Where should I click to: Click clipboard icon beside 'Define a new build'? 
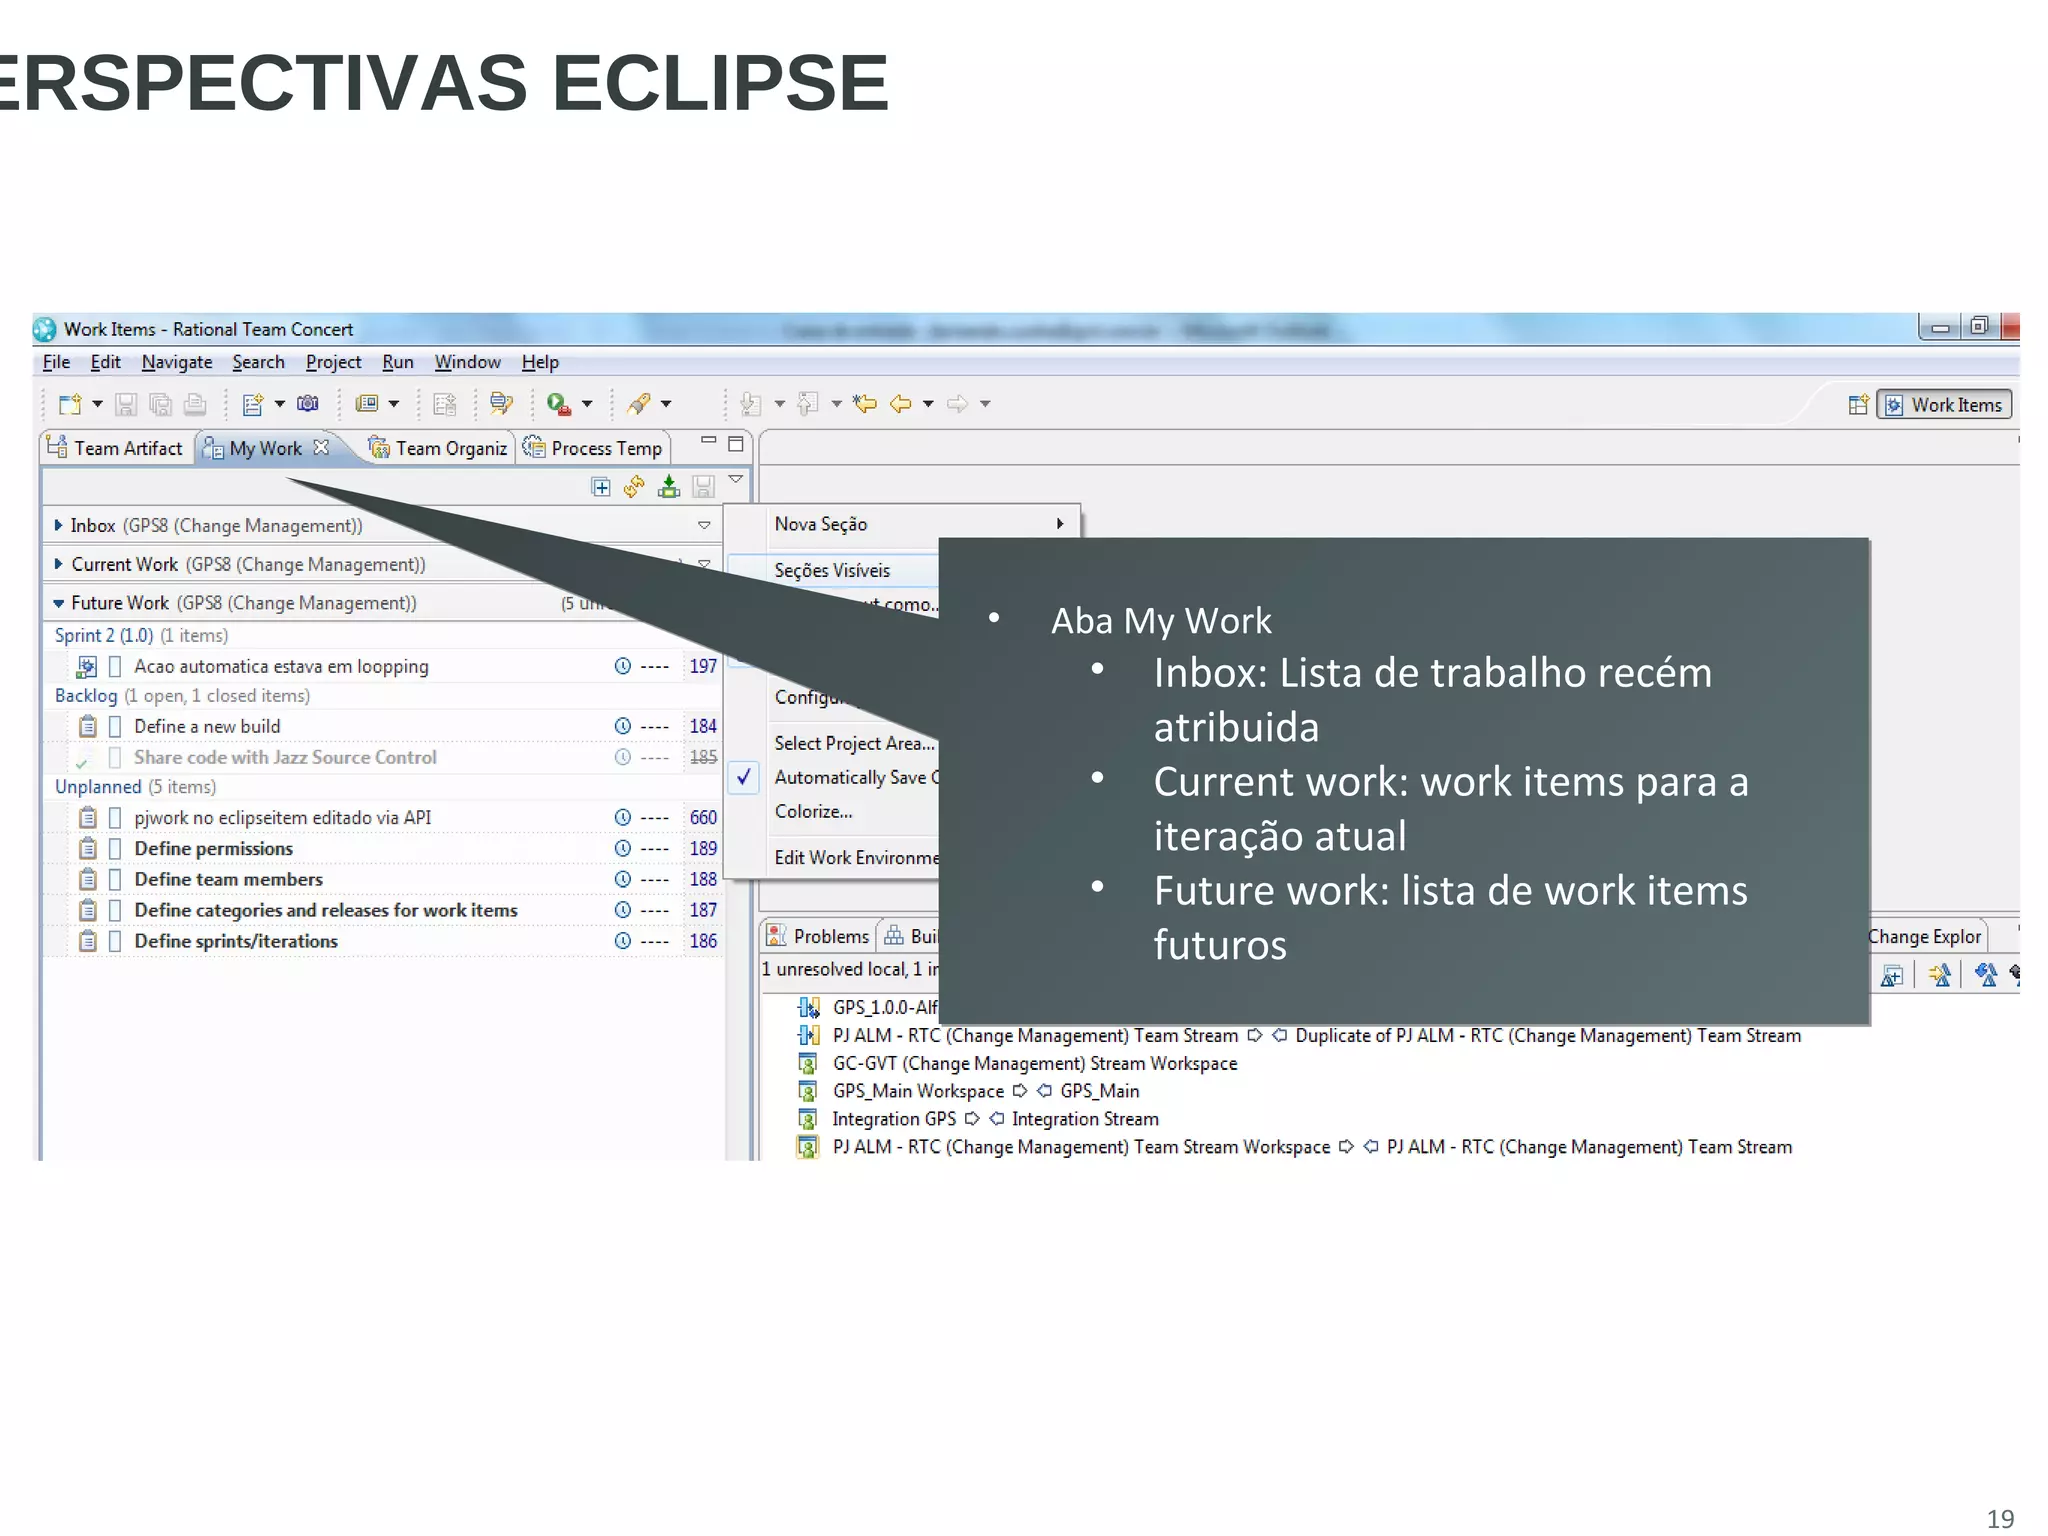88,726
